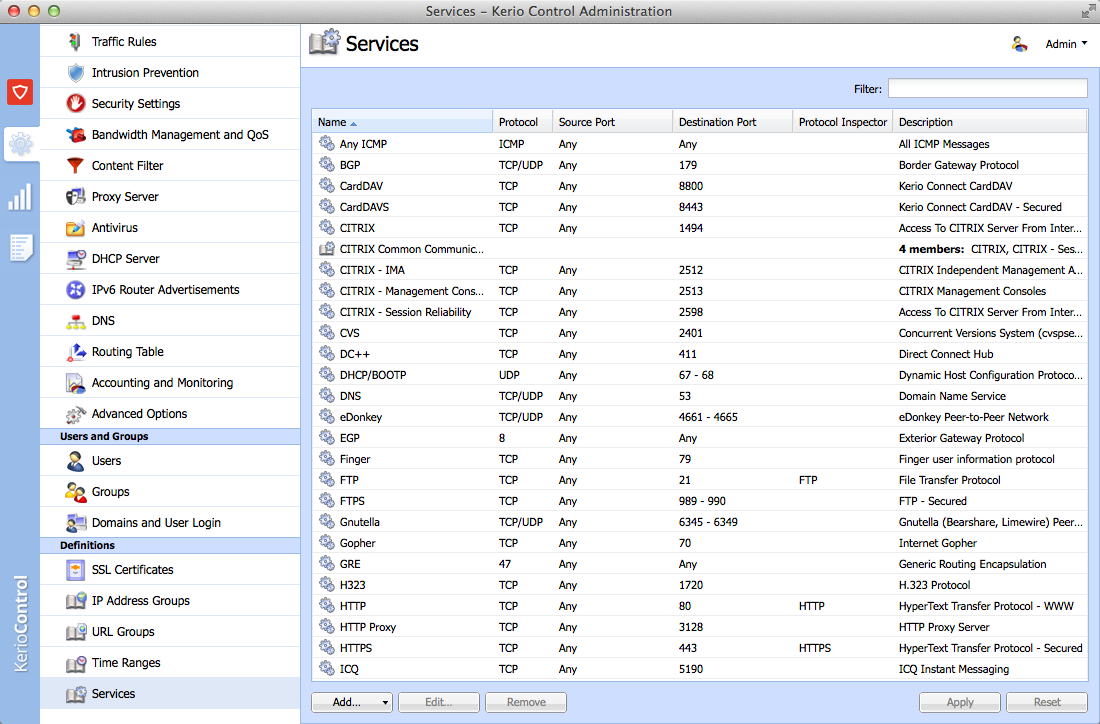Select the HTTP Proxy service row
This screenshot has height=724, width=1100.
[x=699, y=627]
